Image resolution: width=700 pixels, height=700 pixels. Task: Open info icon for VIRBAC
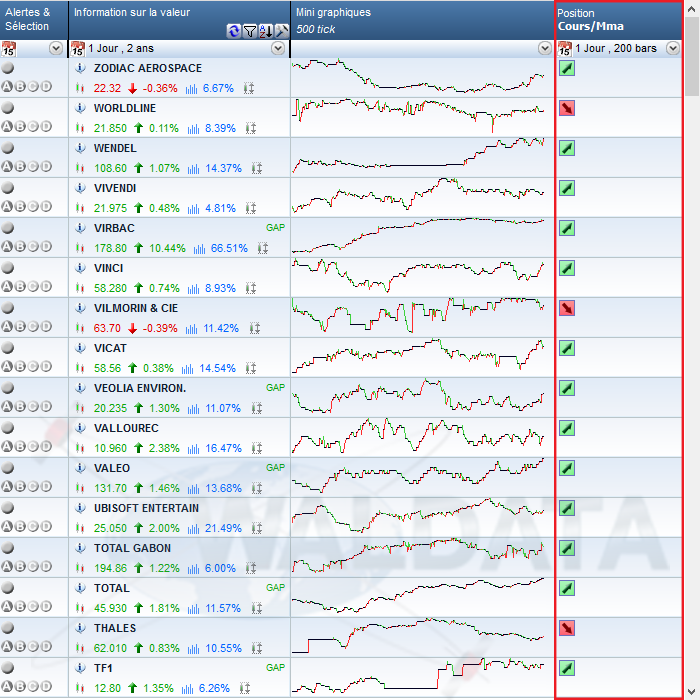coord(80,228)
